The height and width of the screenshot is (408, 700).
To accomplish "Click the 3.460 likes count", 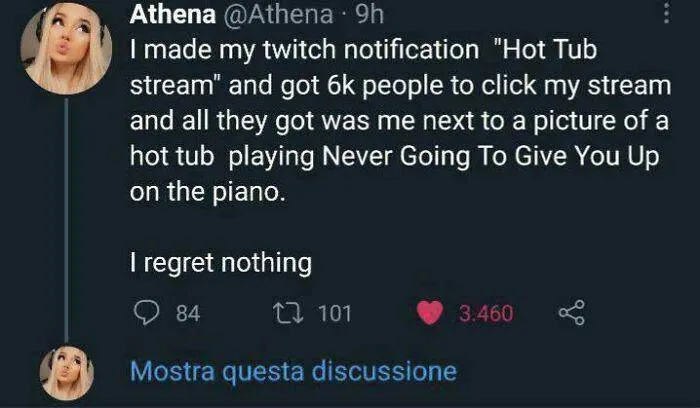I will tap(486, 314).
